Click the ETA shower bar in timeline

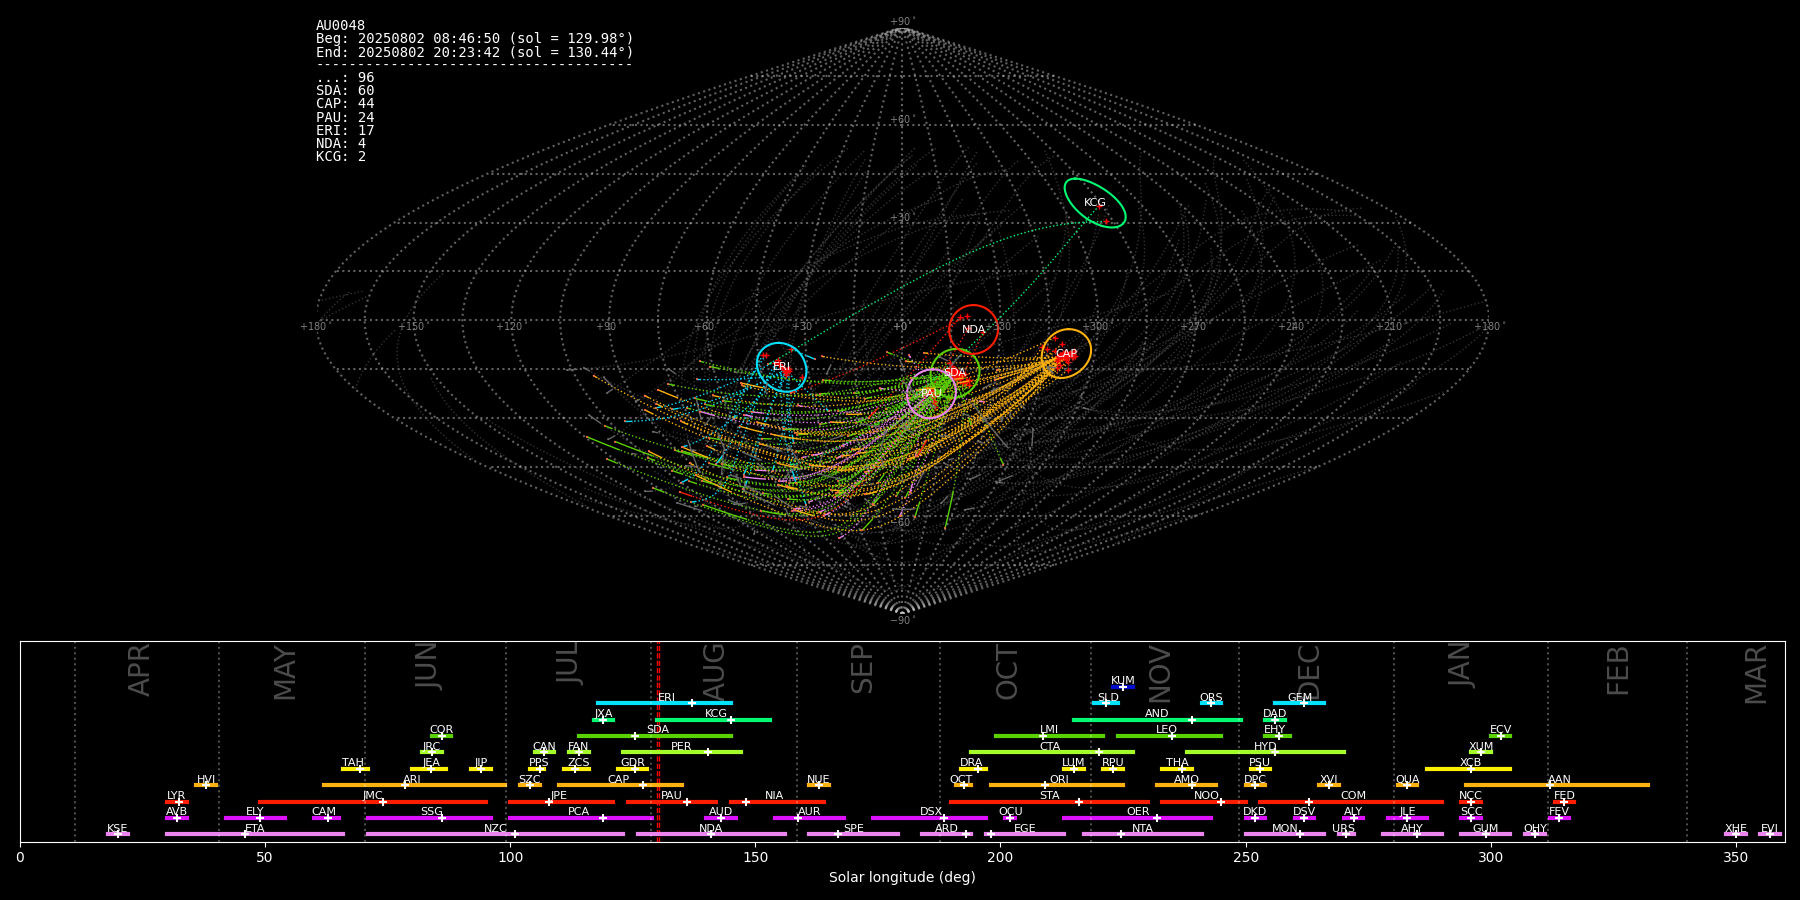pos(255,834)
